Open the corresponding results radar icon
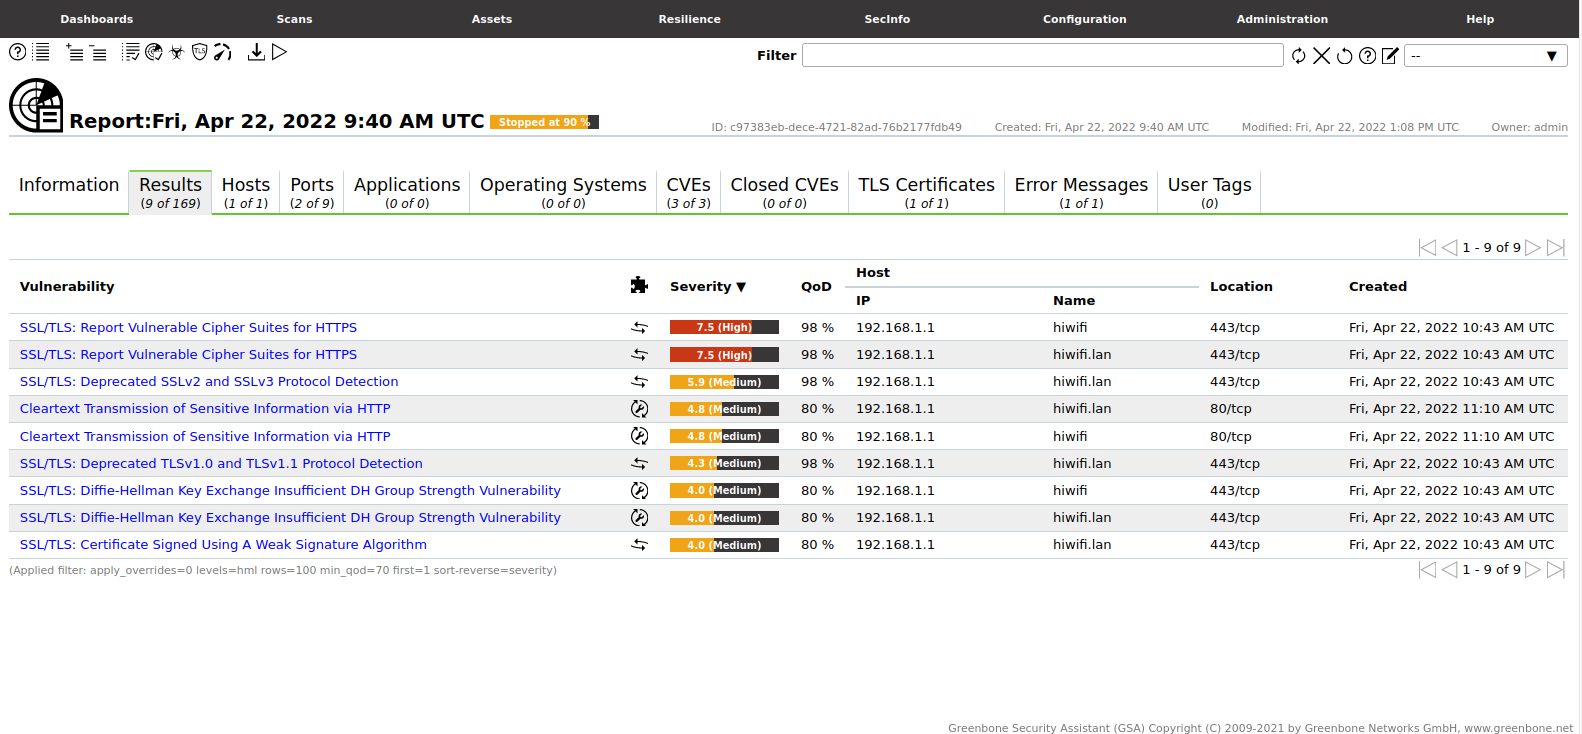This screenshot has height=734, width=1582. (x=154, y=52)
